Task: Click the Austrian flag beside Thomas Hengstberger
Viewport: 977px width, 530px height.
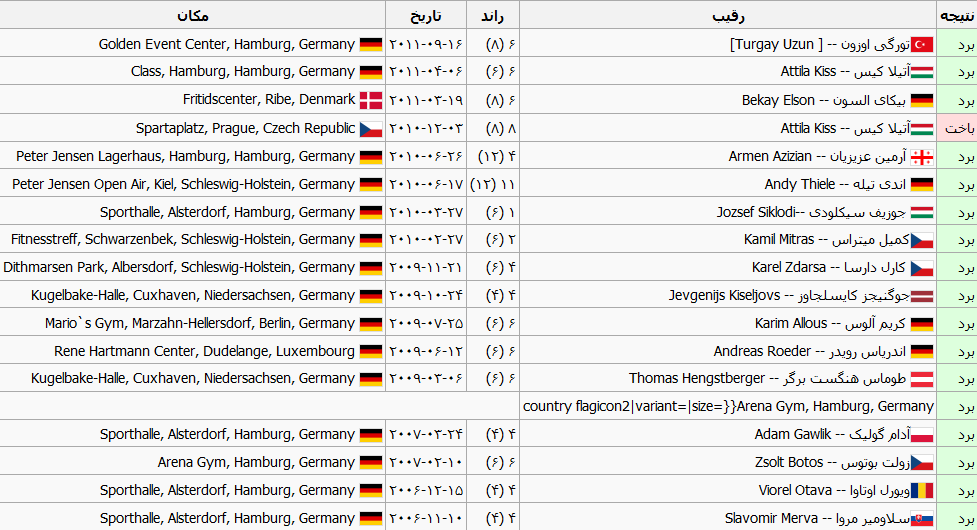Action: (x=921, y=379)
